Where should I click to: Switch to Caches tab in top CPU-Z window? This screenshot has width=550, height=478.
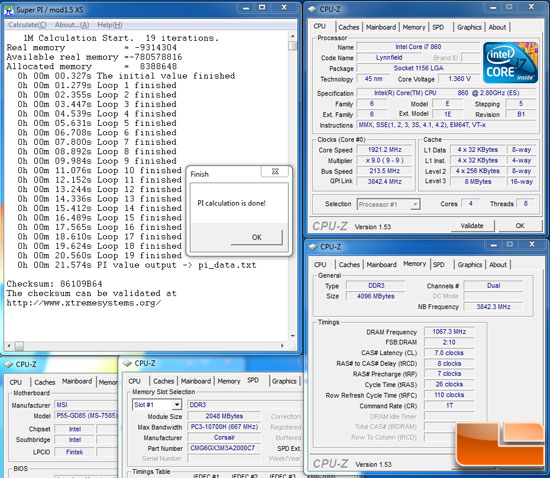tap(349, 27)
